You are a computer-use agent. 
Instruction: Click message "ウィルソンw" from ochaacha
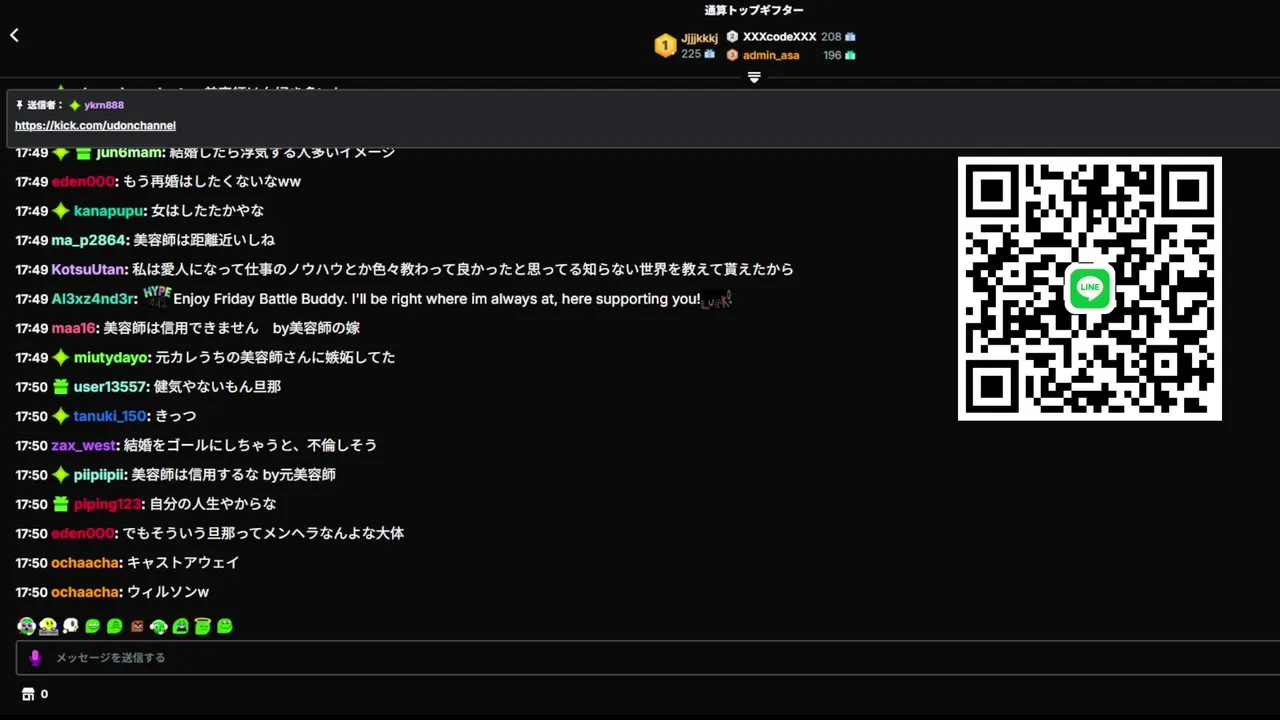(x=168, y=592)
